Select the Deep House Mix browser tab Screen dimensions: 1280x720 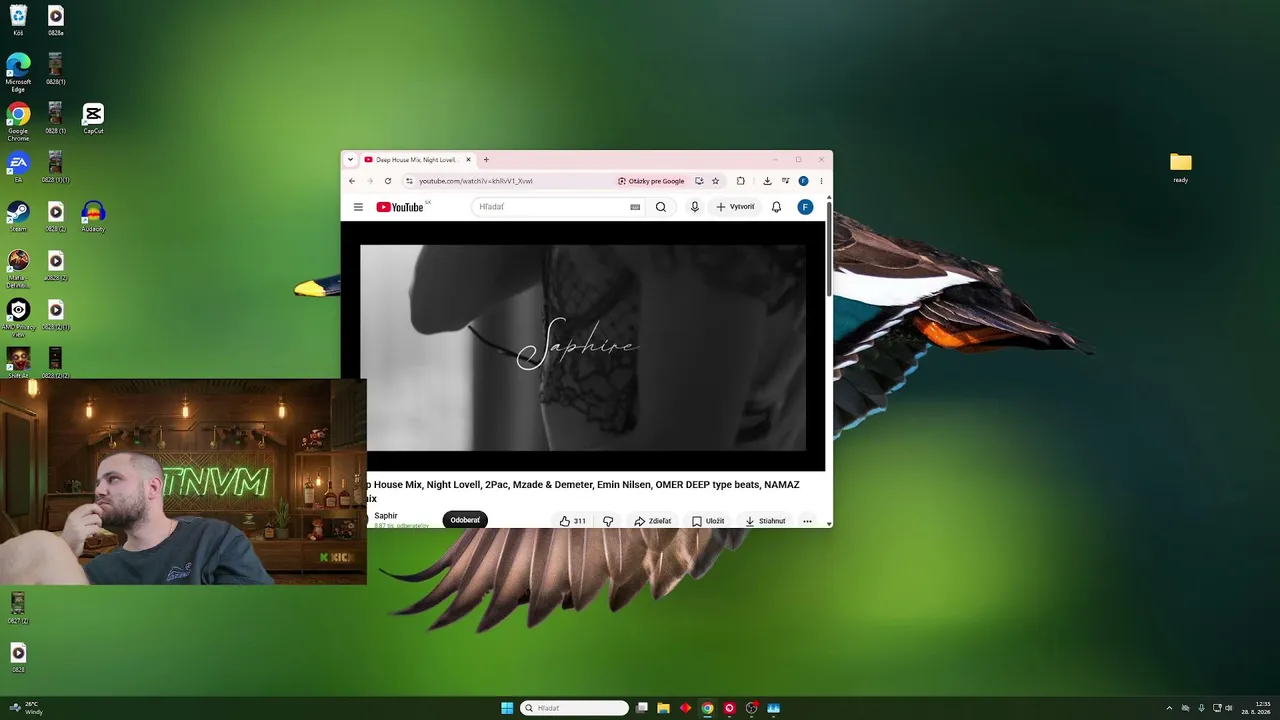(417, 159)
